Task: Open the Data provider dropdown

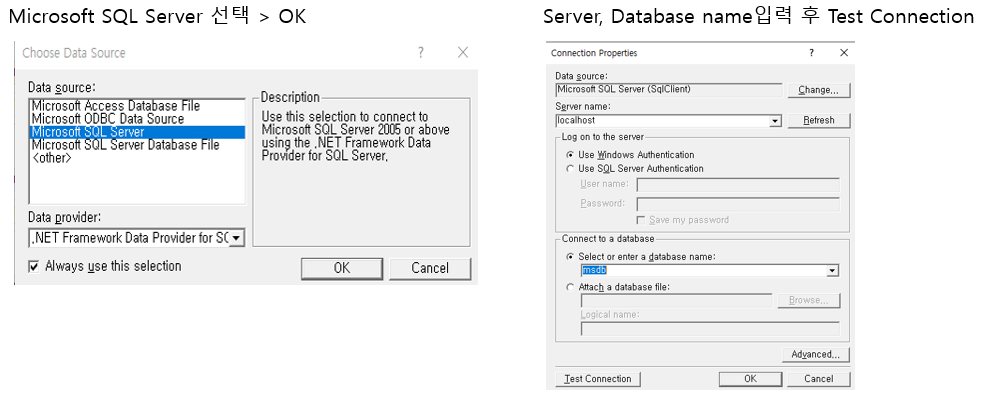Action: click(x=236, y=238)
